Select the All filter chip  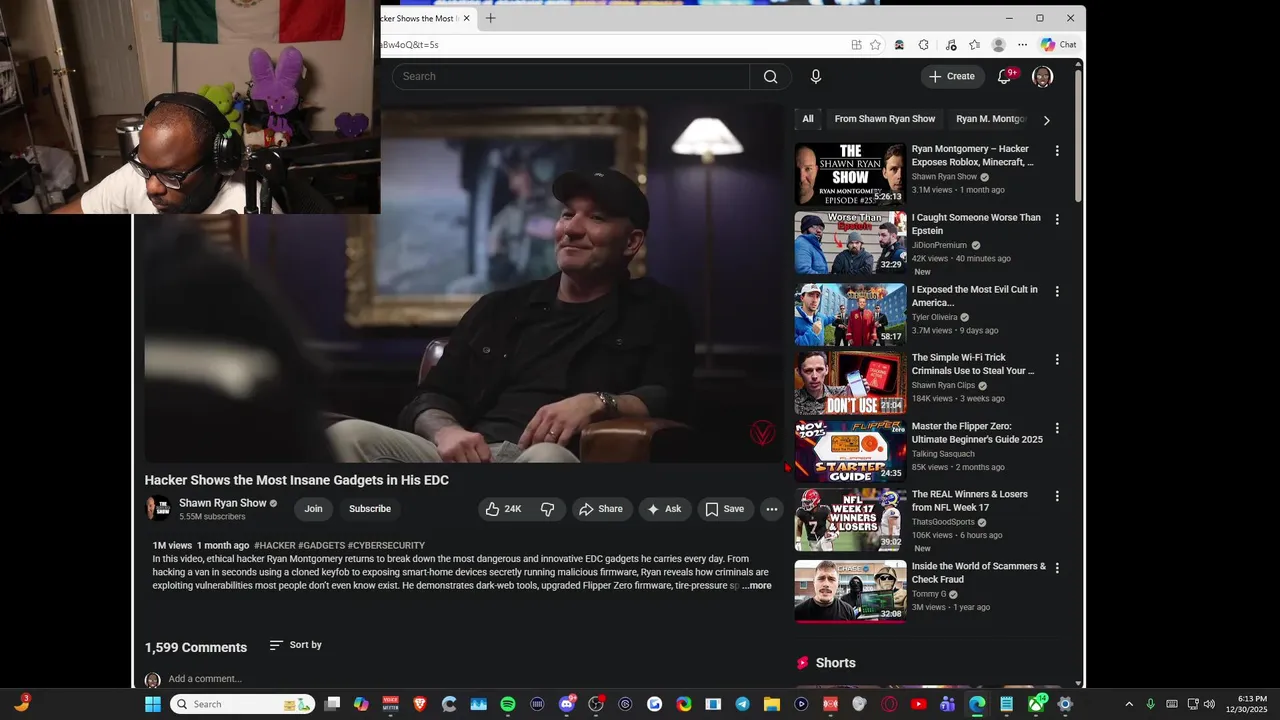(x=808, y=119)
